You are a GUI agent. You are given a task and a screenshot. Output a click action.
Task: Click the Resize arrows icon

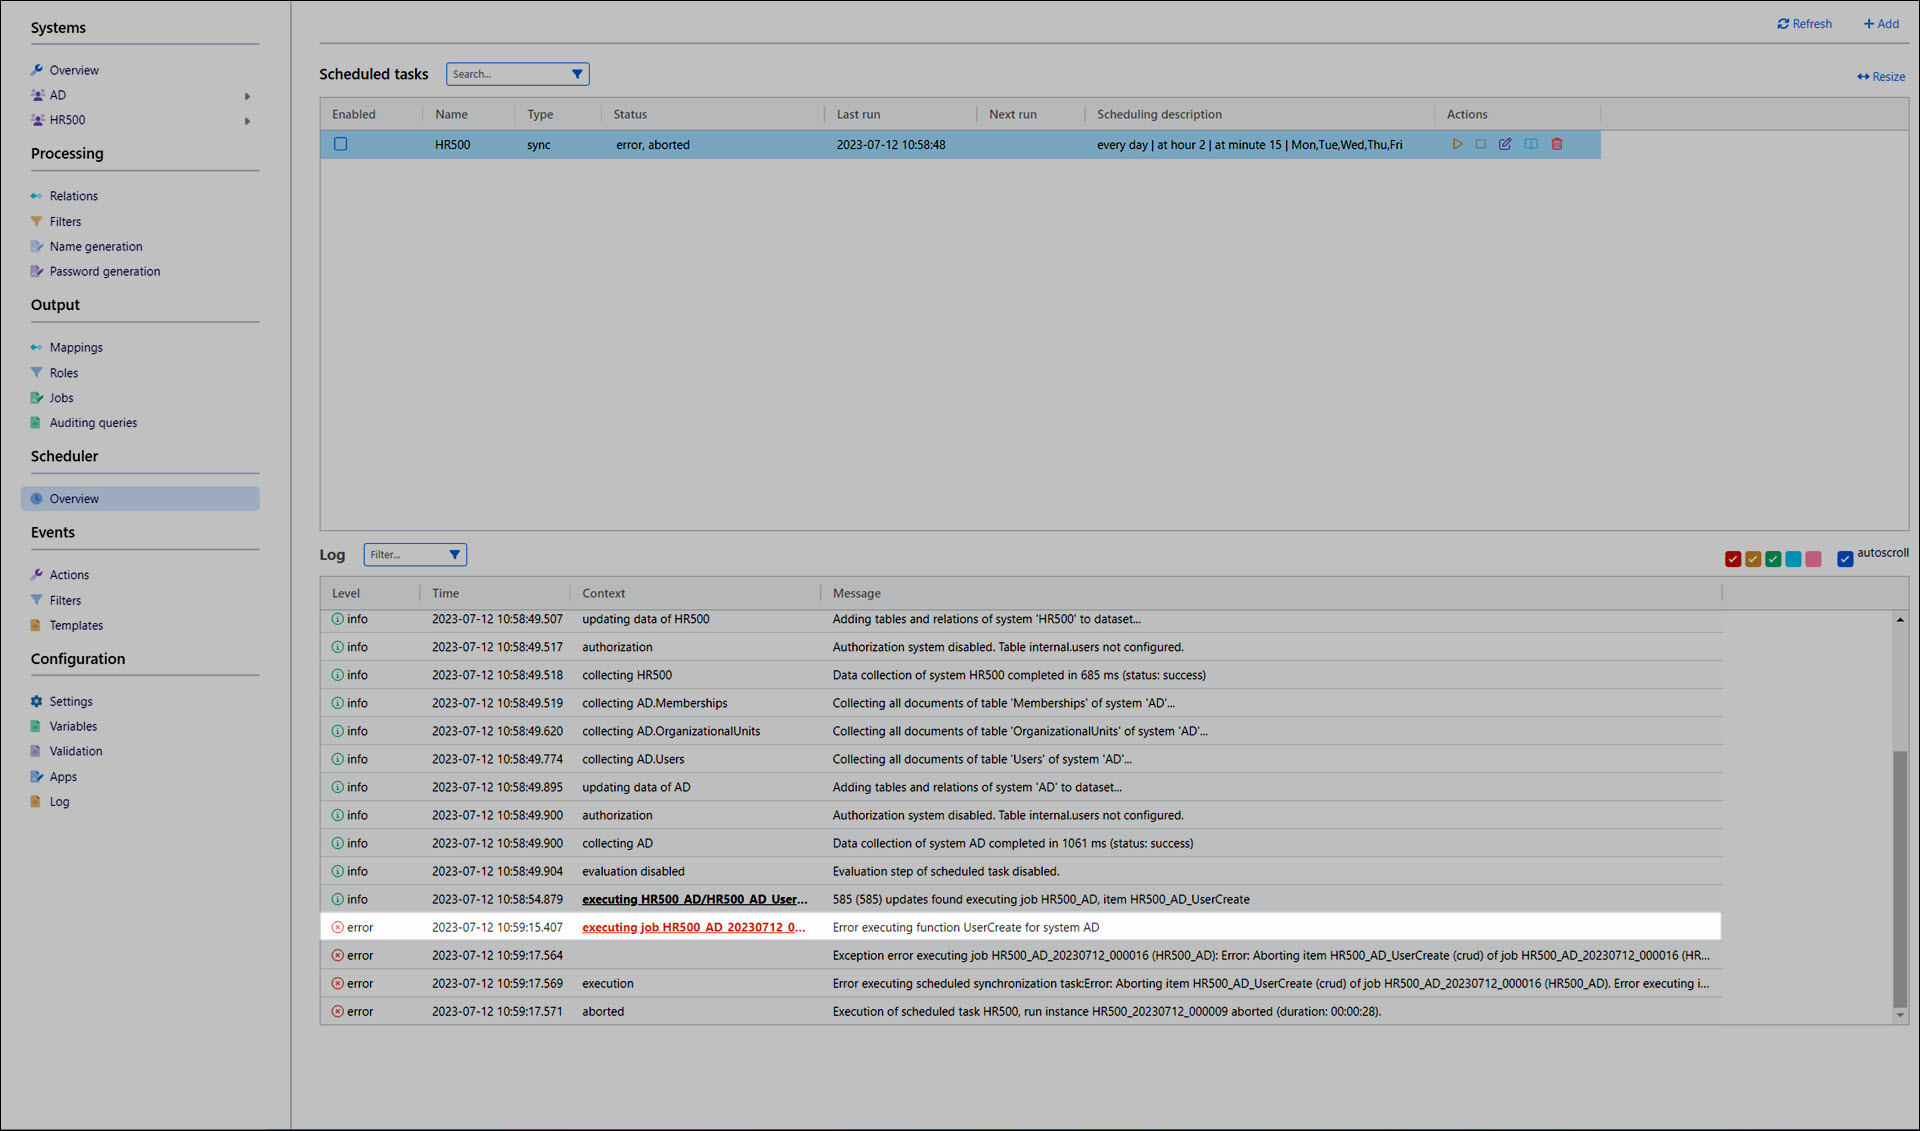(x=1863, y=77)
